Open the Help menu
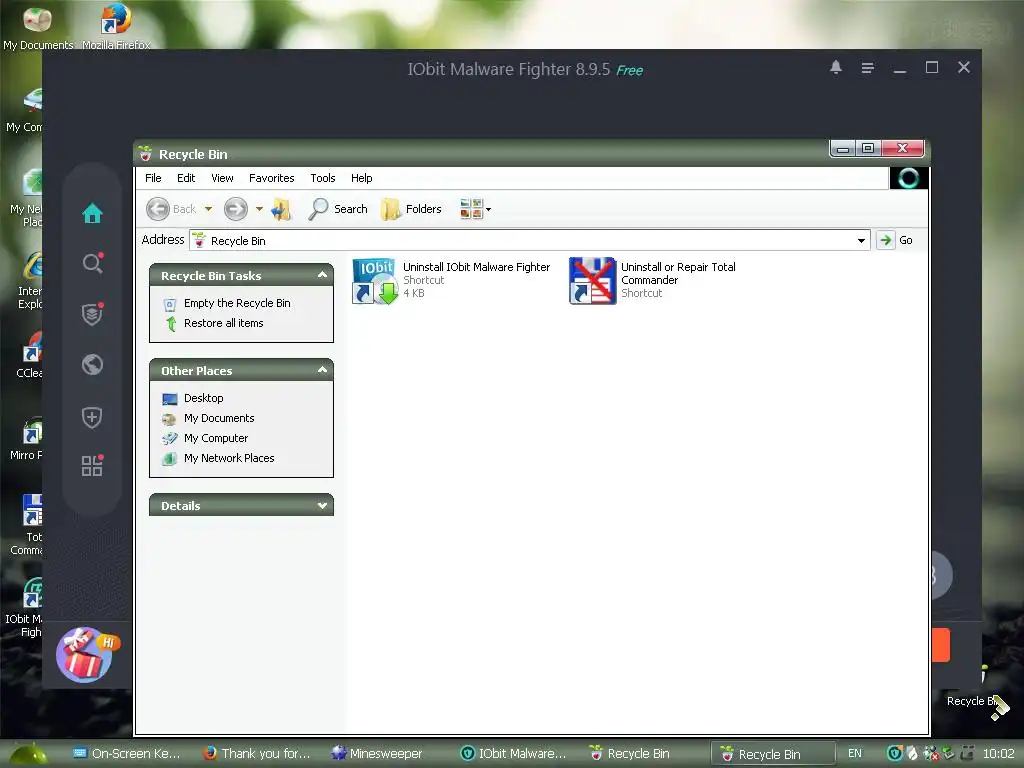The image size is (1024, 768). tap(361, 178)
